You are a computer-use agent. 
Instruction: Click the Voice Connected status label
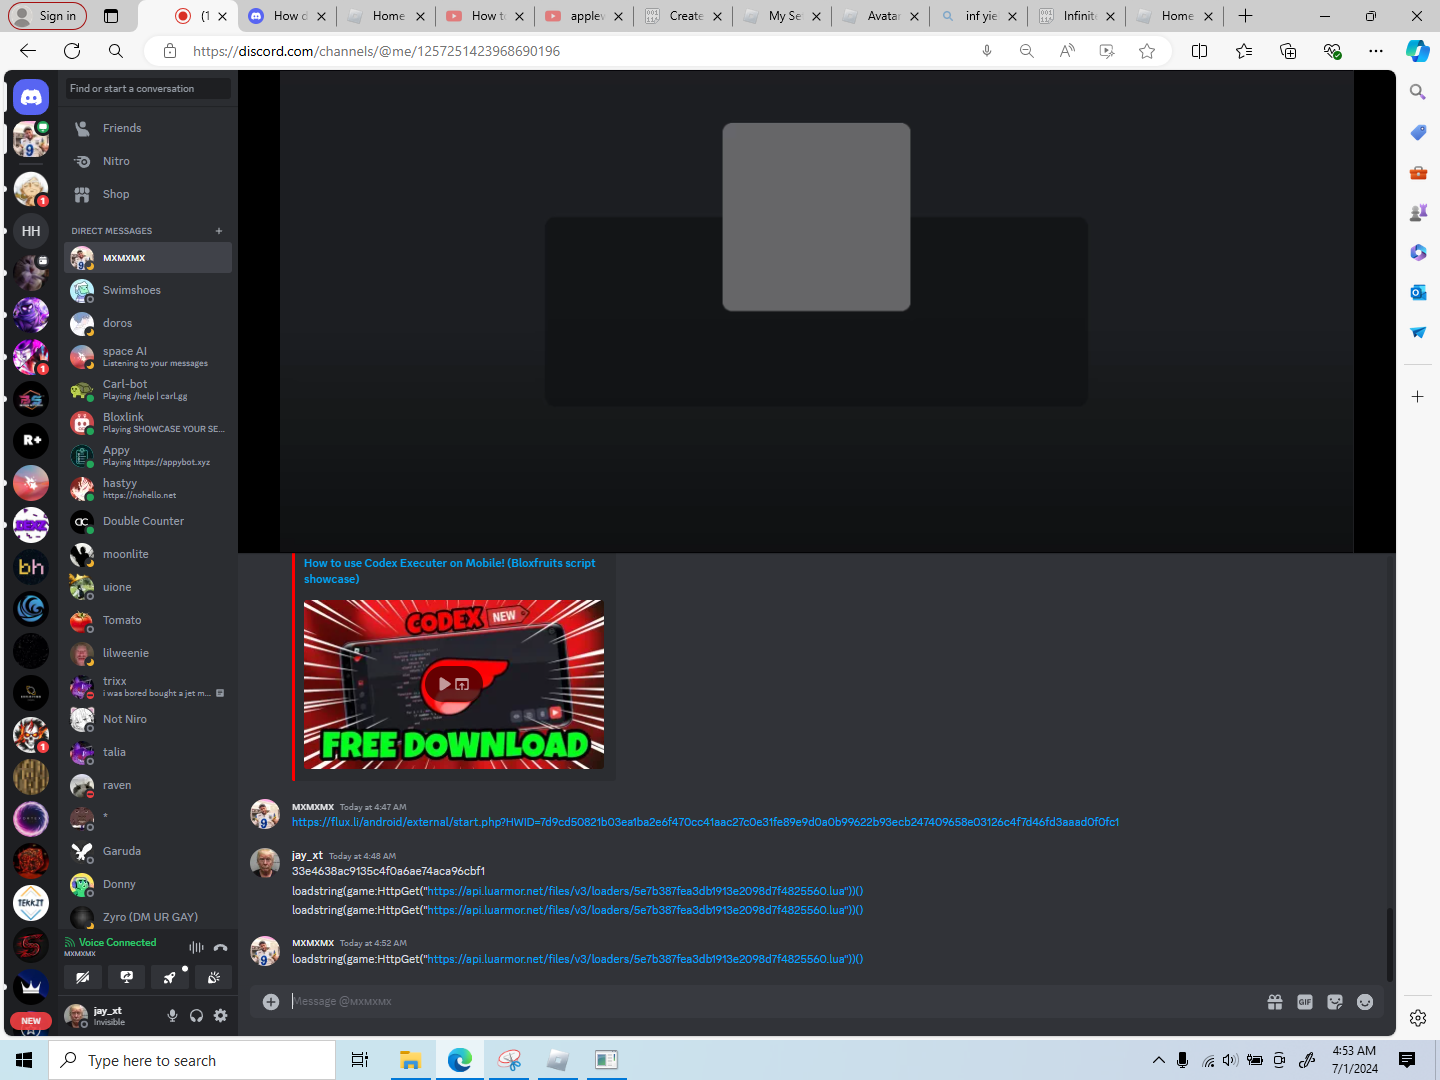pos(118,942)
